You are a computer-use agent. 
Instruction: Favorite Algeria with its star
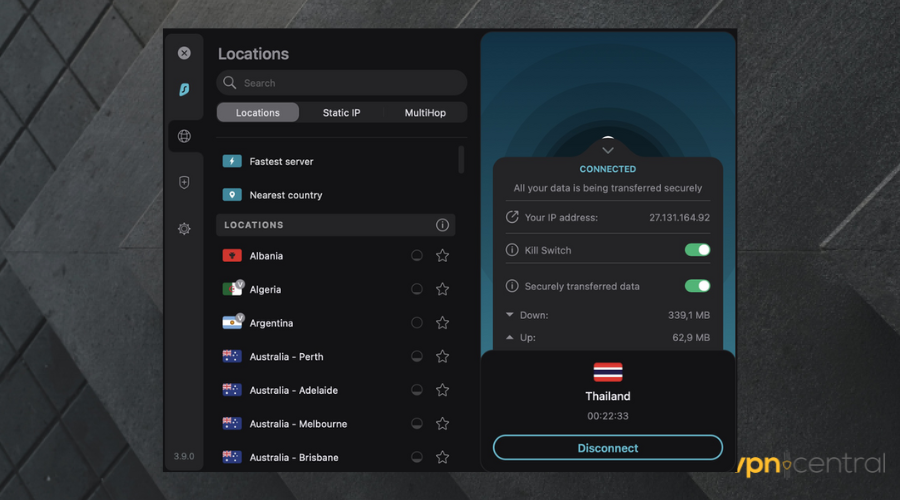tap(442, 289)
